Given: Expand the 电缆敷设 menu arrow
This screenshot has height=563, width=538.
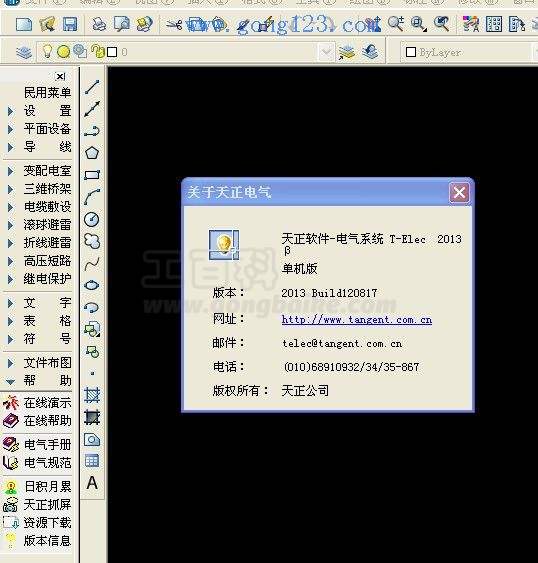Looking at the screenshot, I should (10, 207).
